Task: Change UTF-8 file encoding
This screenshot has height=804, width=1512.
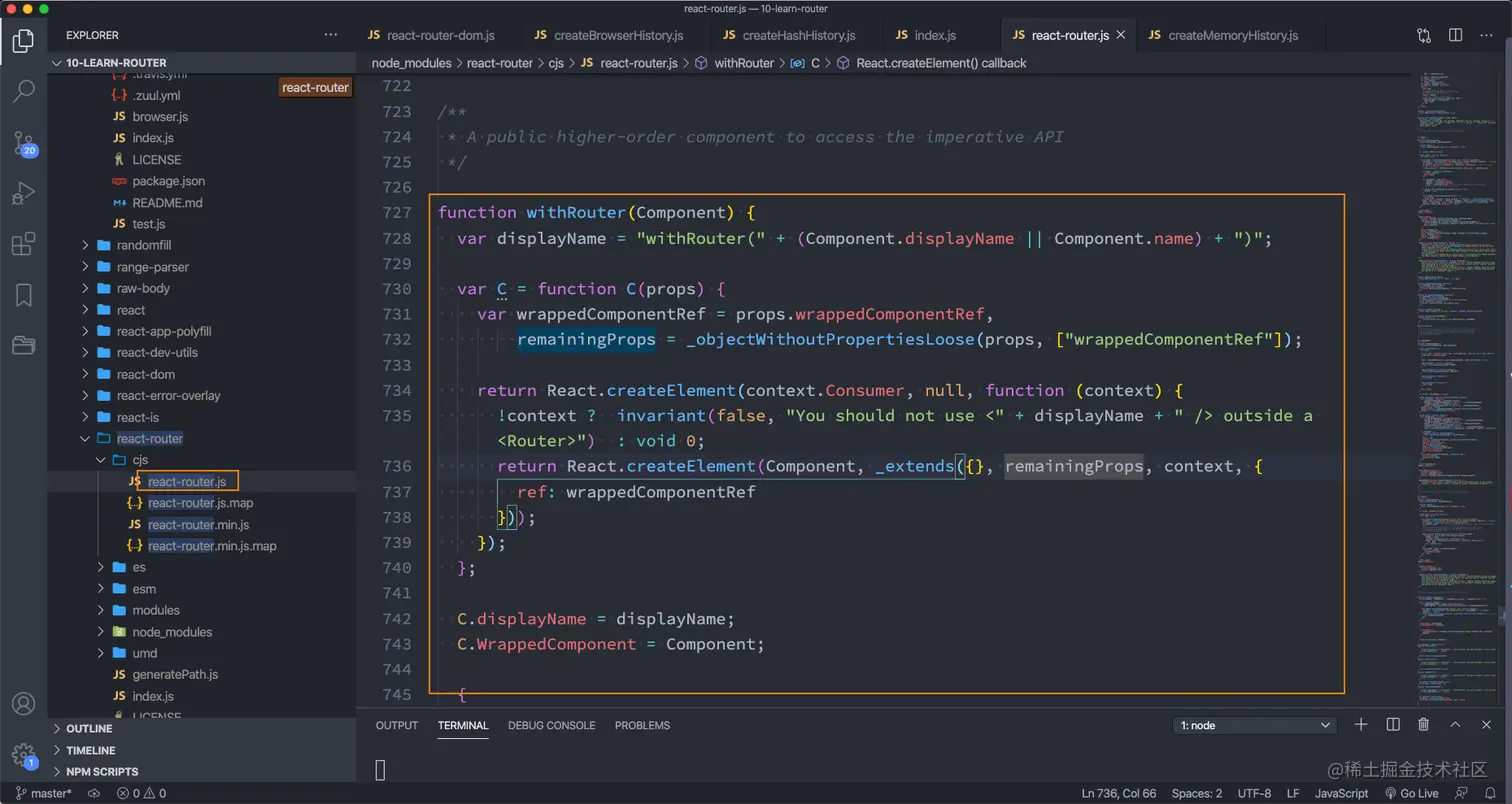Action: [1254, 793]
